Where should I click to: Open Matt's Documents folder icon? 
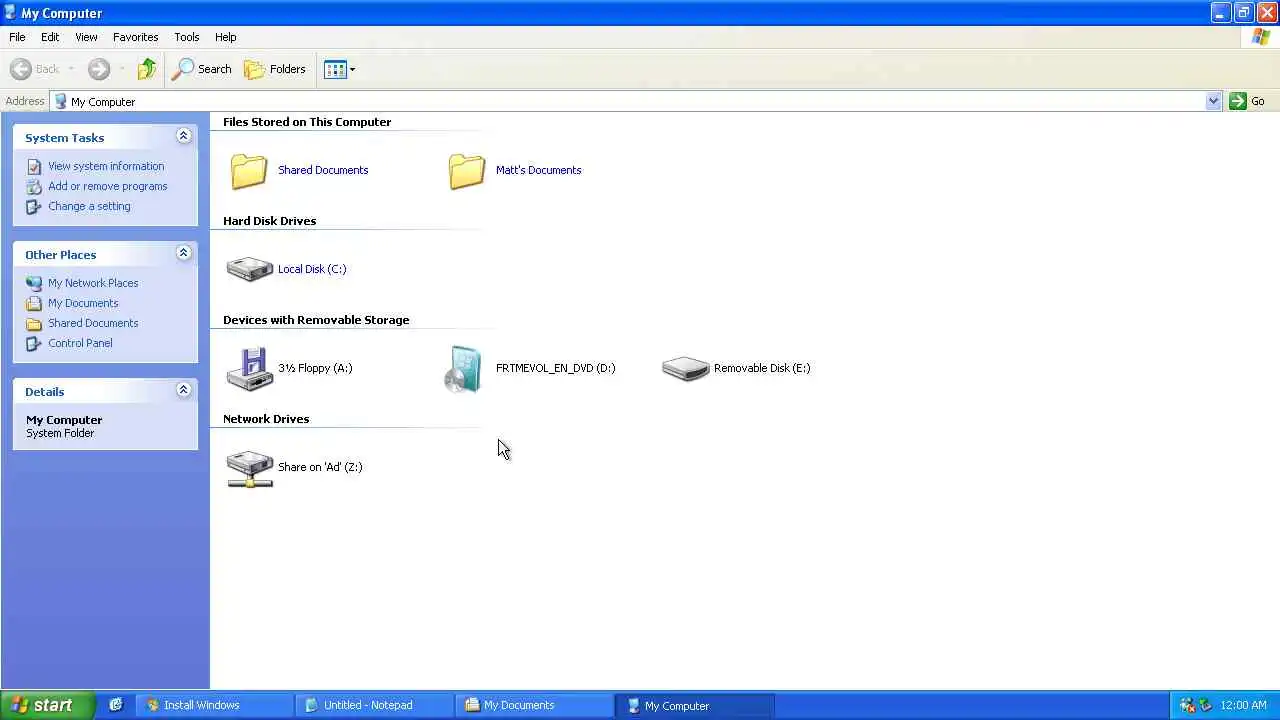tap(467, 170)
